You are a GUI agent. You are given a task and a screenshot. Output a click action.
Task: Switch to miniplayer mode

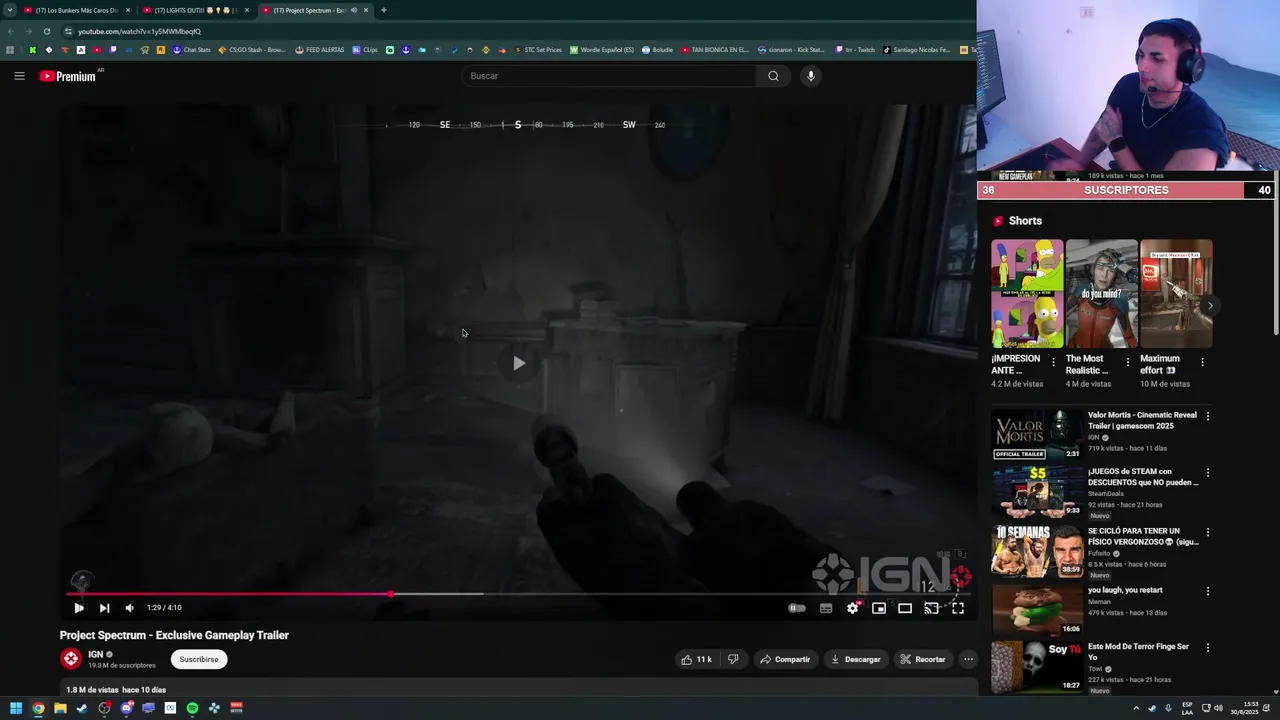pos(879,608)
